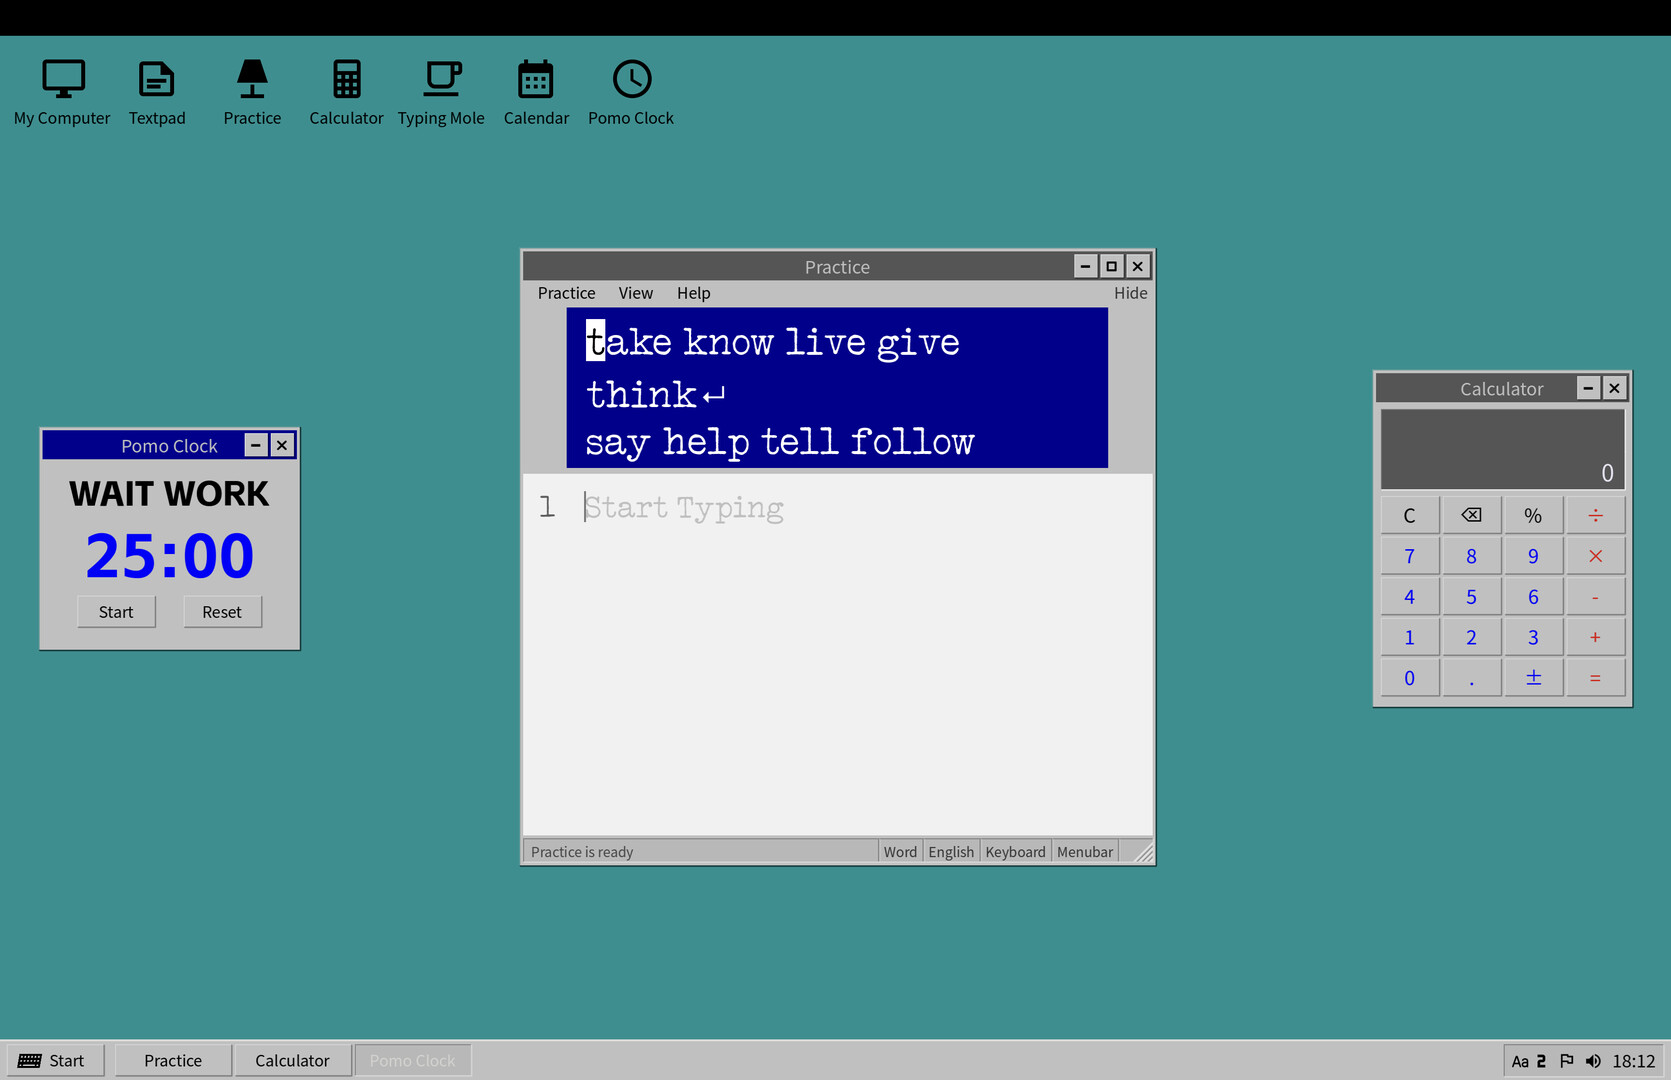Click the volume icon in the system tray
Screen dimensions: 1671x1080
(1594, 1060)
